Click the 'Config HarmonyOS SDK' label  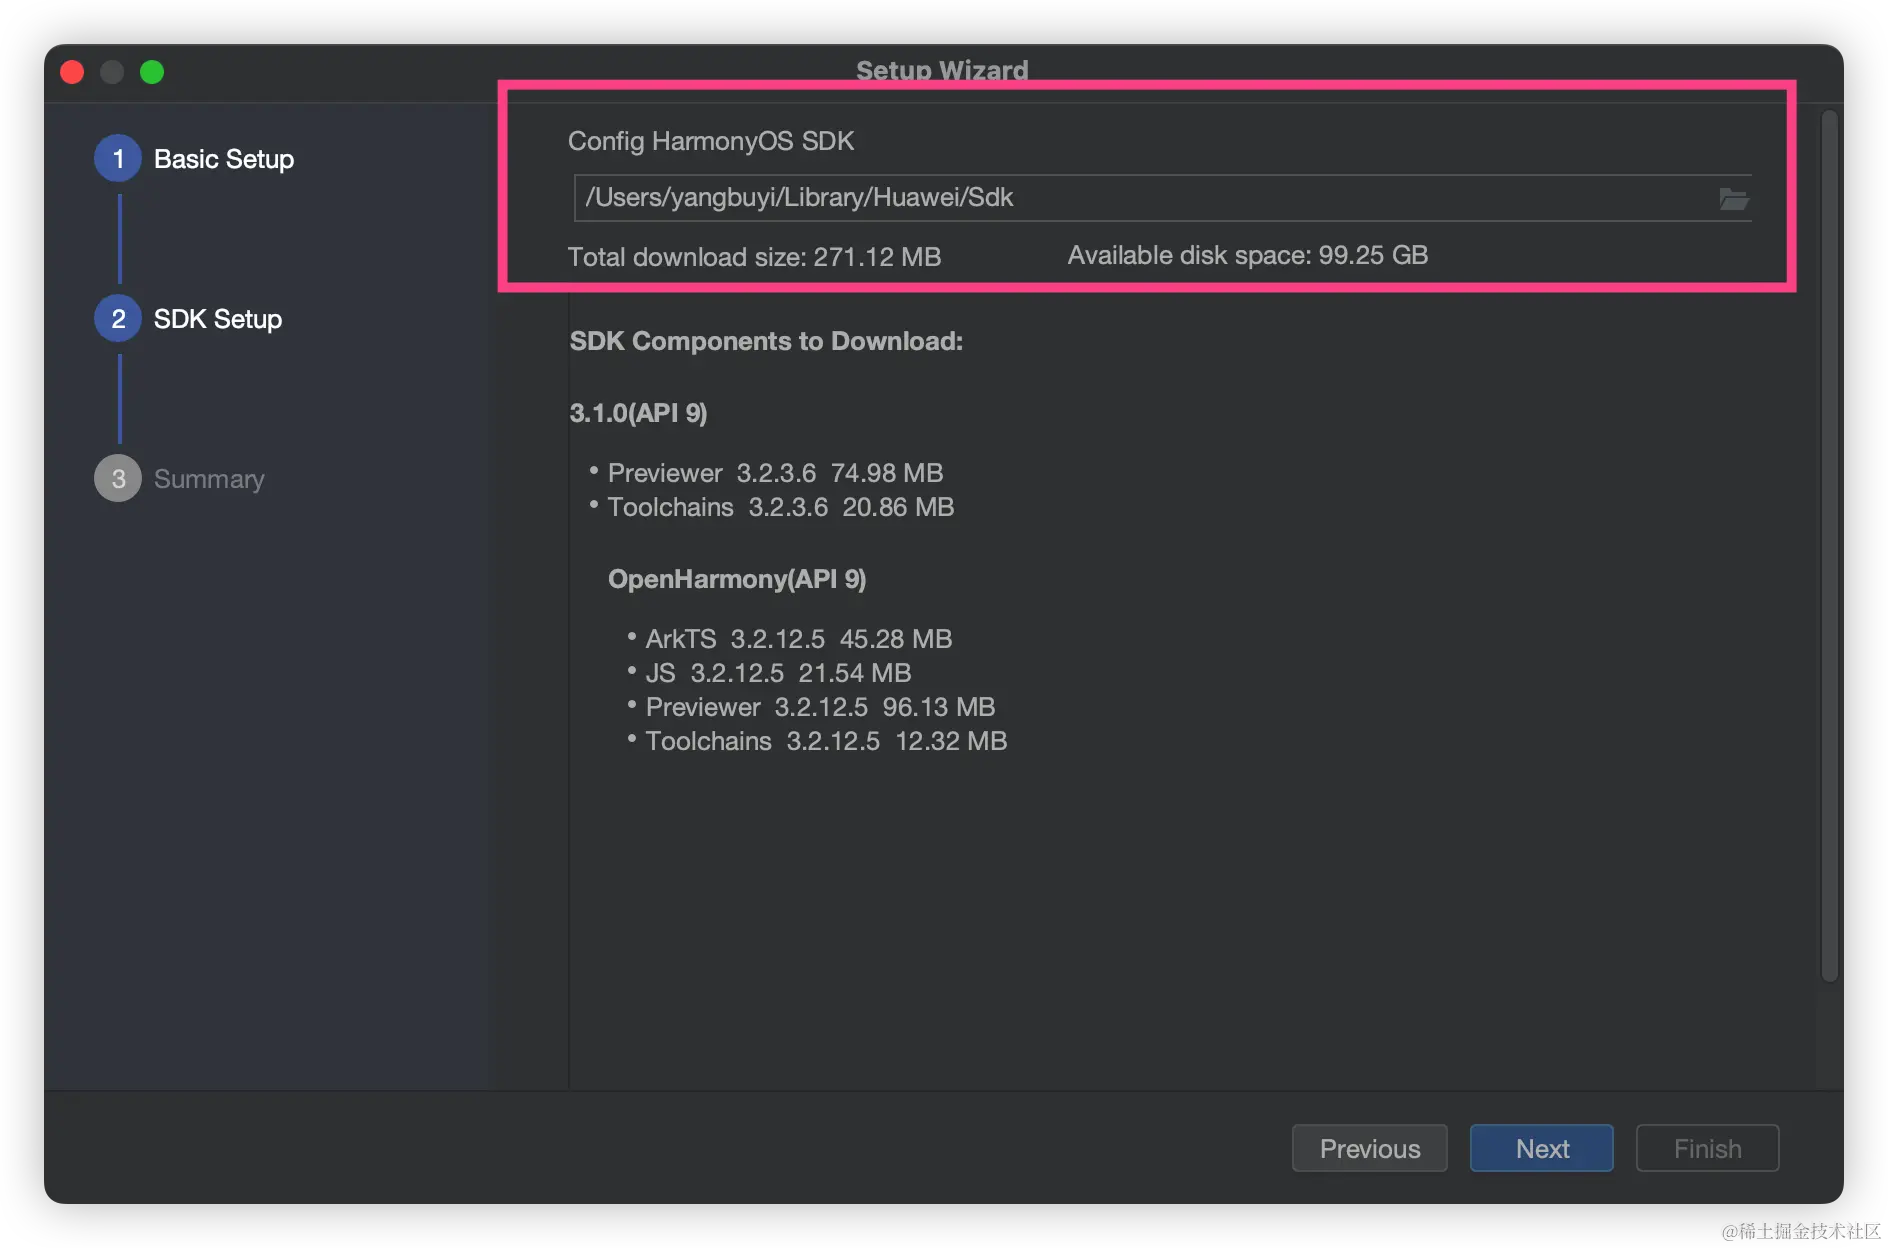[711, 141]
